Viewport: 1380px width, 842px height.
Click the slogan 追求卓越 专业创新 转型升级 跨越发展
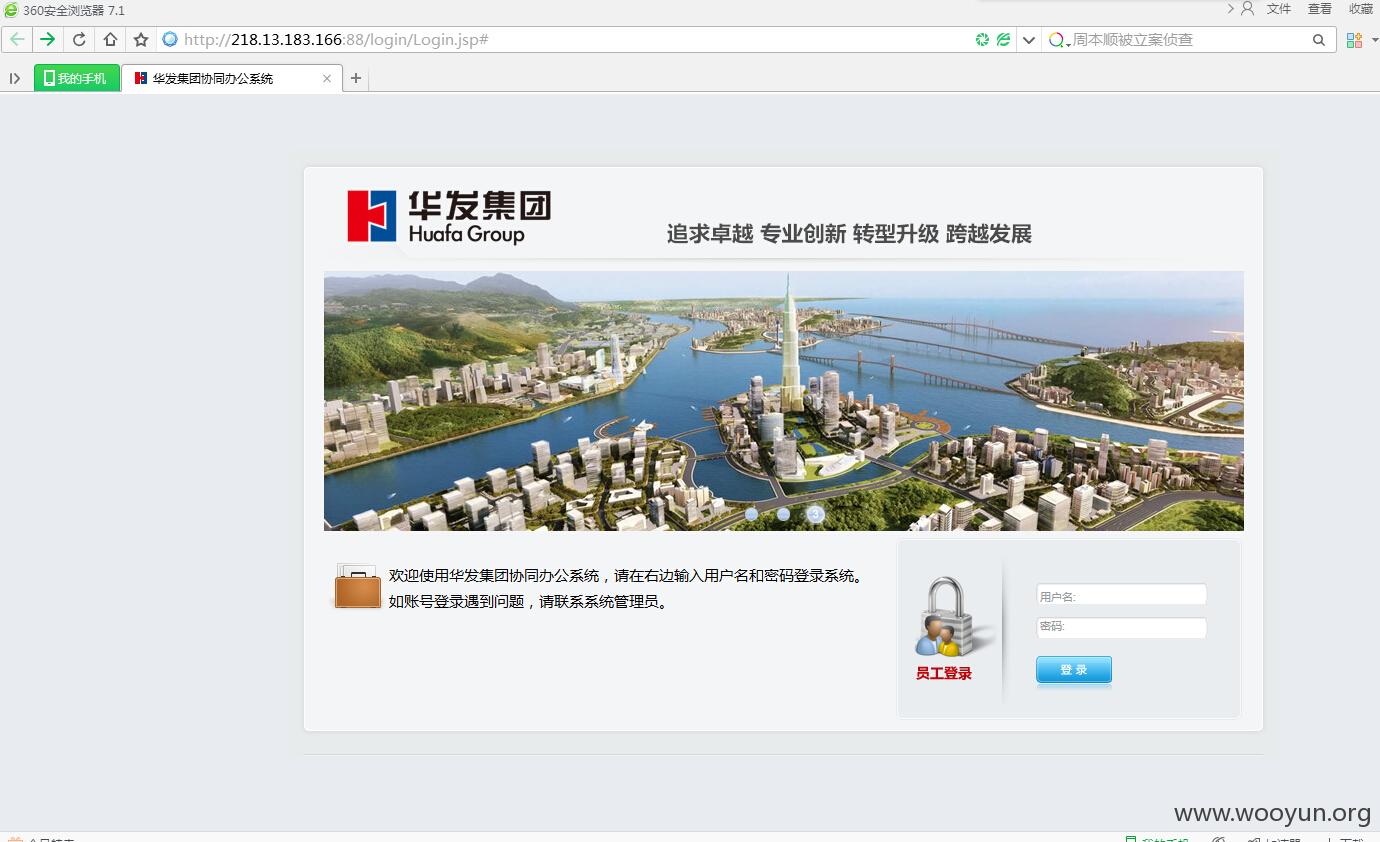click(849, 234)
